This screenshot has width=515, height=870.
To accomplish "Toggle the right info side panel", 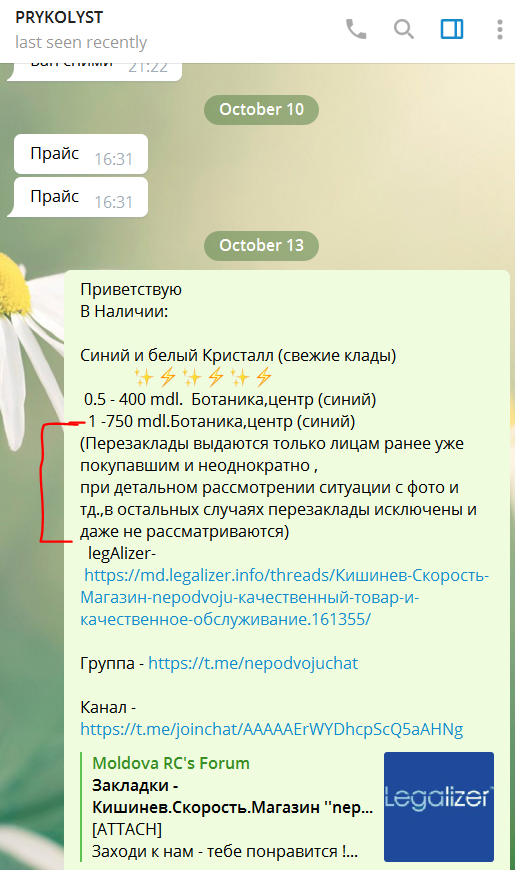I will (452, 29).
